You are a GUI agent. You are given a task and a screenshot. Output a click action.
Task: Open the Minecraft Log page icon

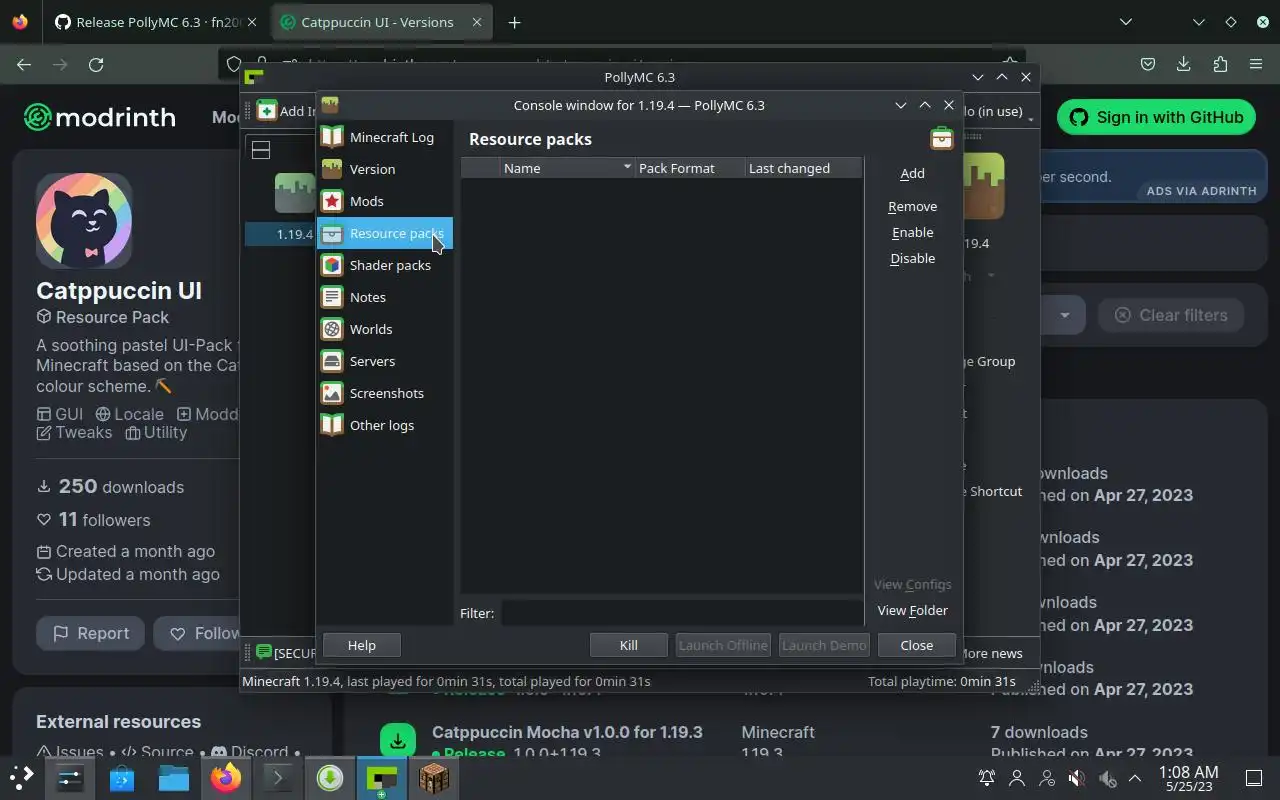(332, 137)
